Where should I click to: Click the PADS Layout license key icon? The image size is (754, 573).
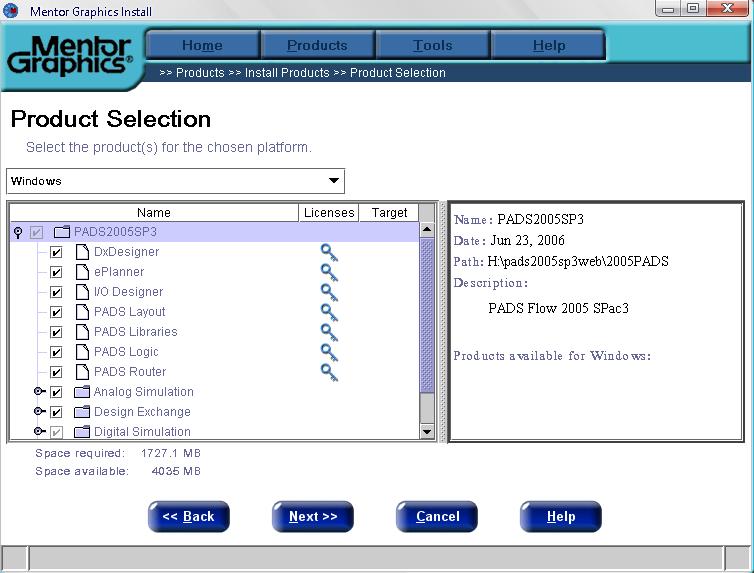(329, 312)
